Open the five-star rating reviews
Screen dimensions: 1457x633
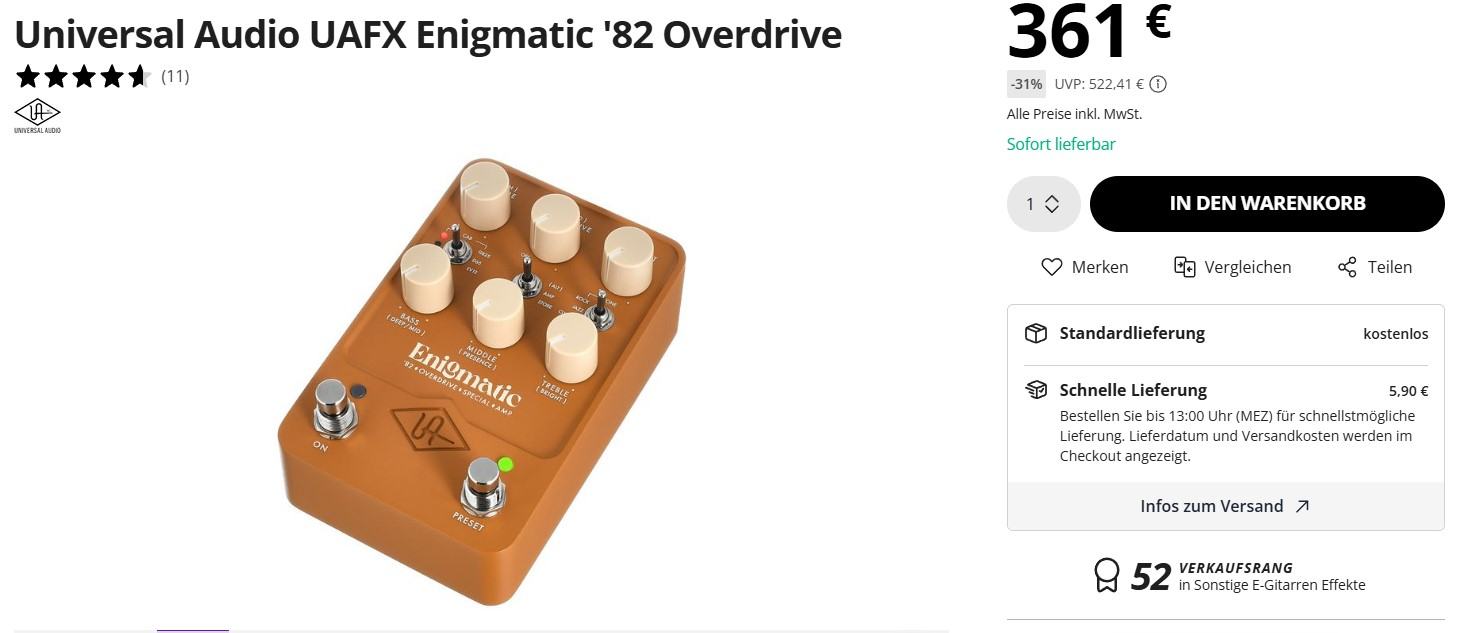(82, 76)
